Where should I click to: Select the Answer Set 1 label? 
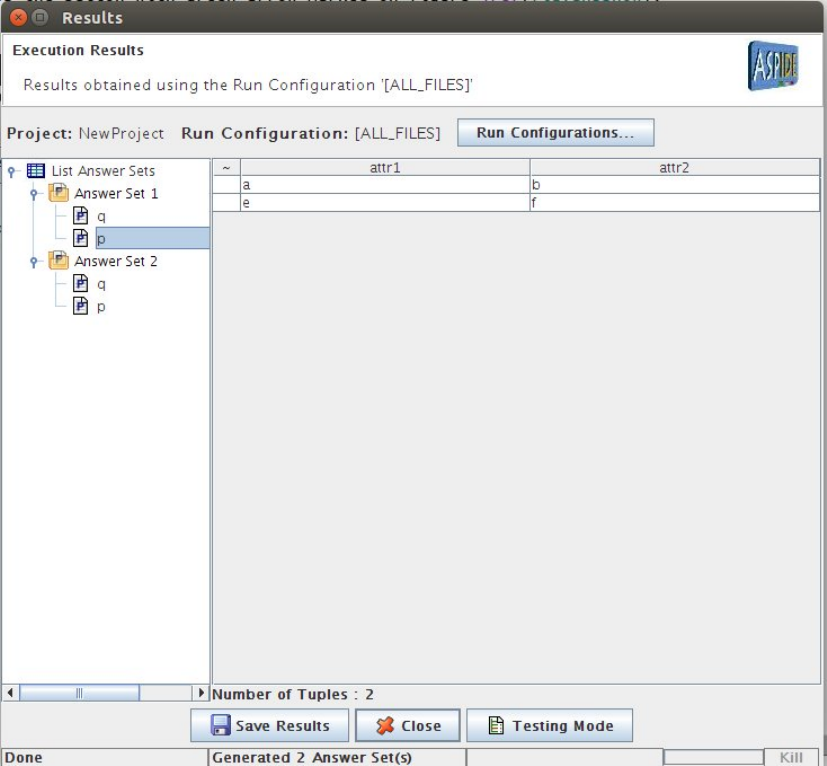coord(116,194)
